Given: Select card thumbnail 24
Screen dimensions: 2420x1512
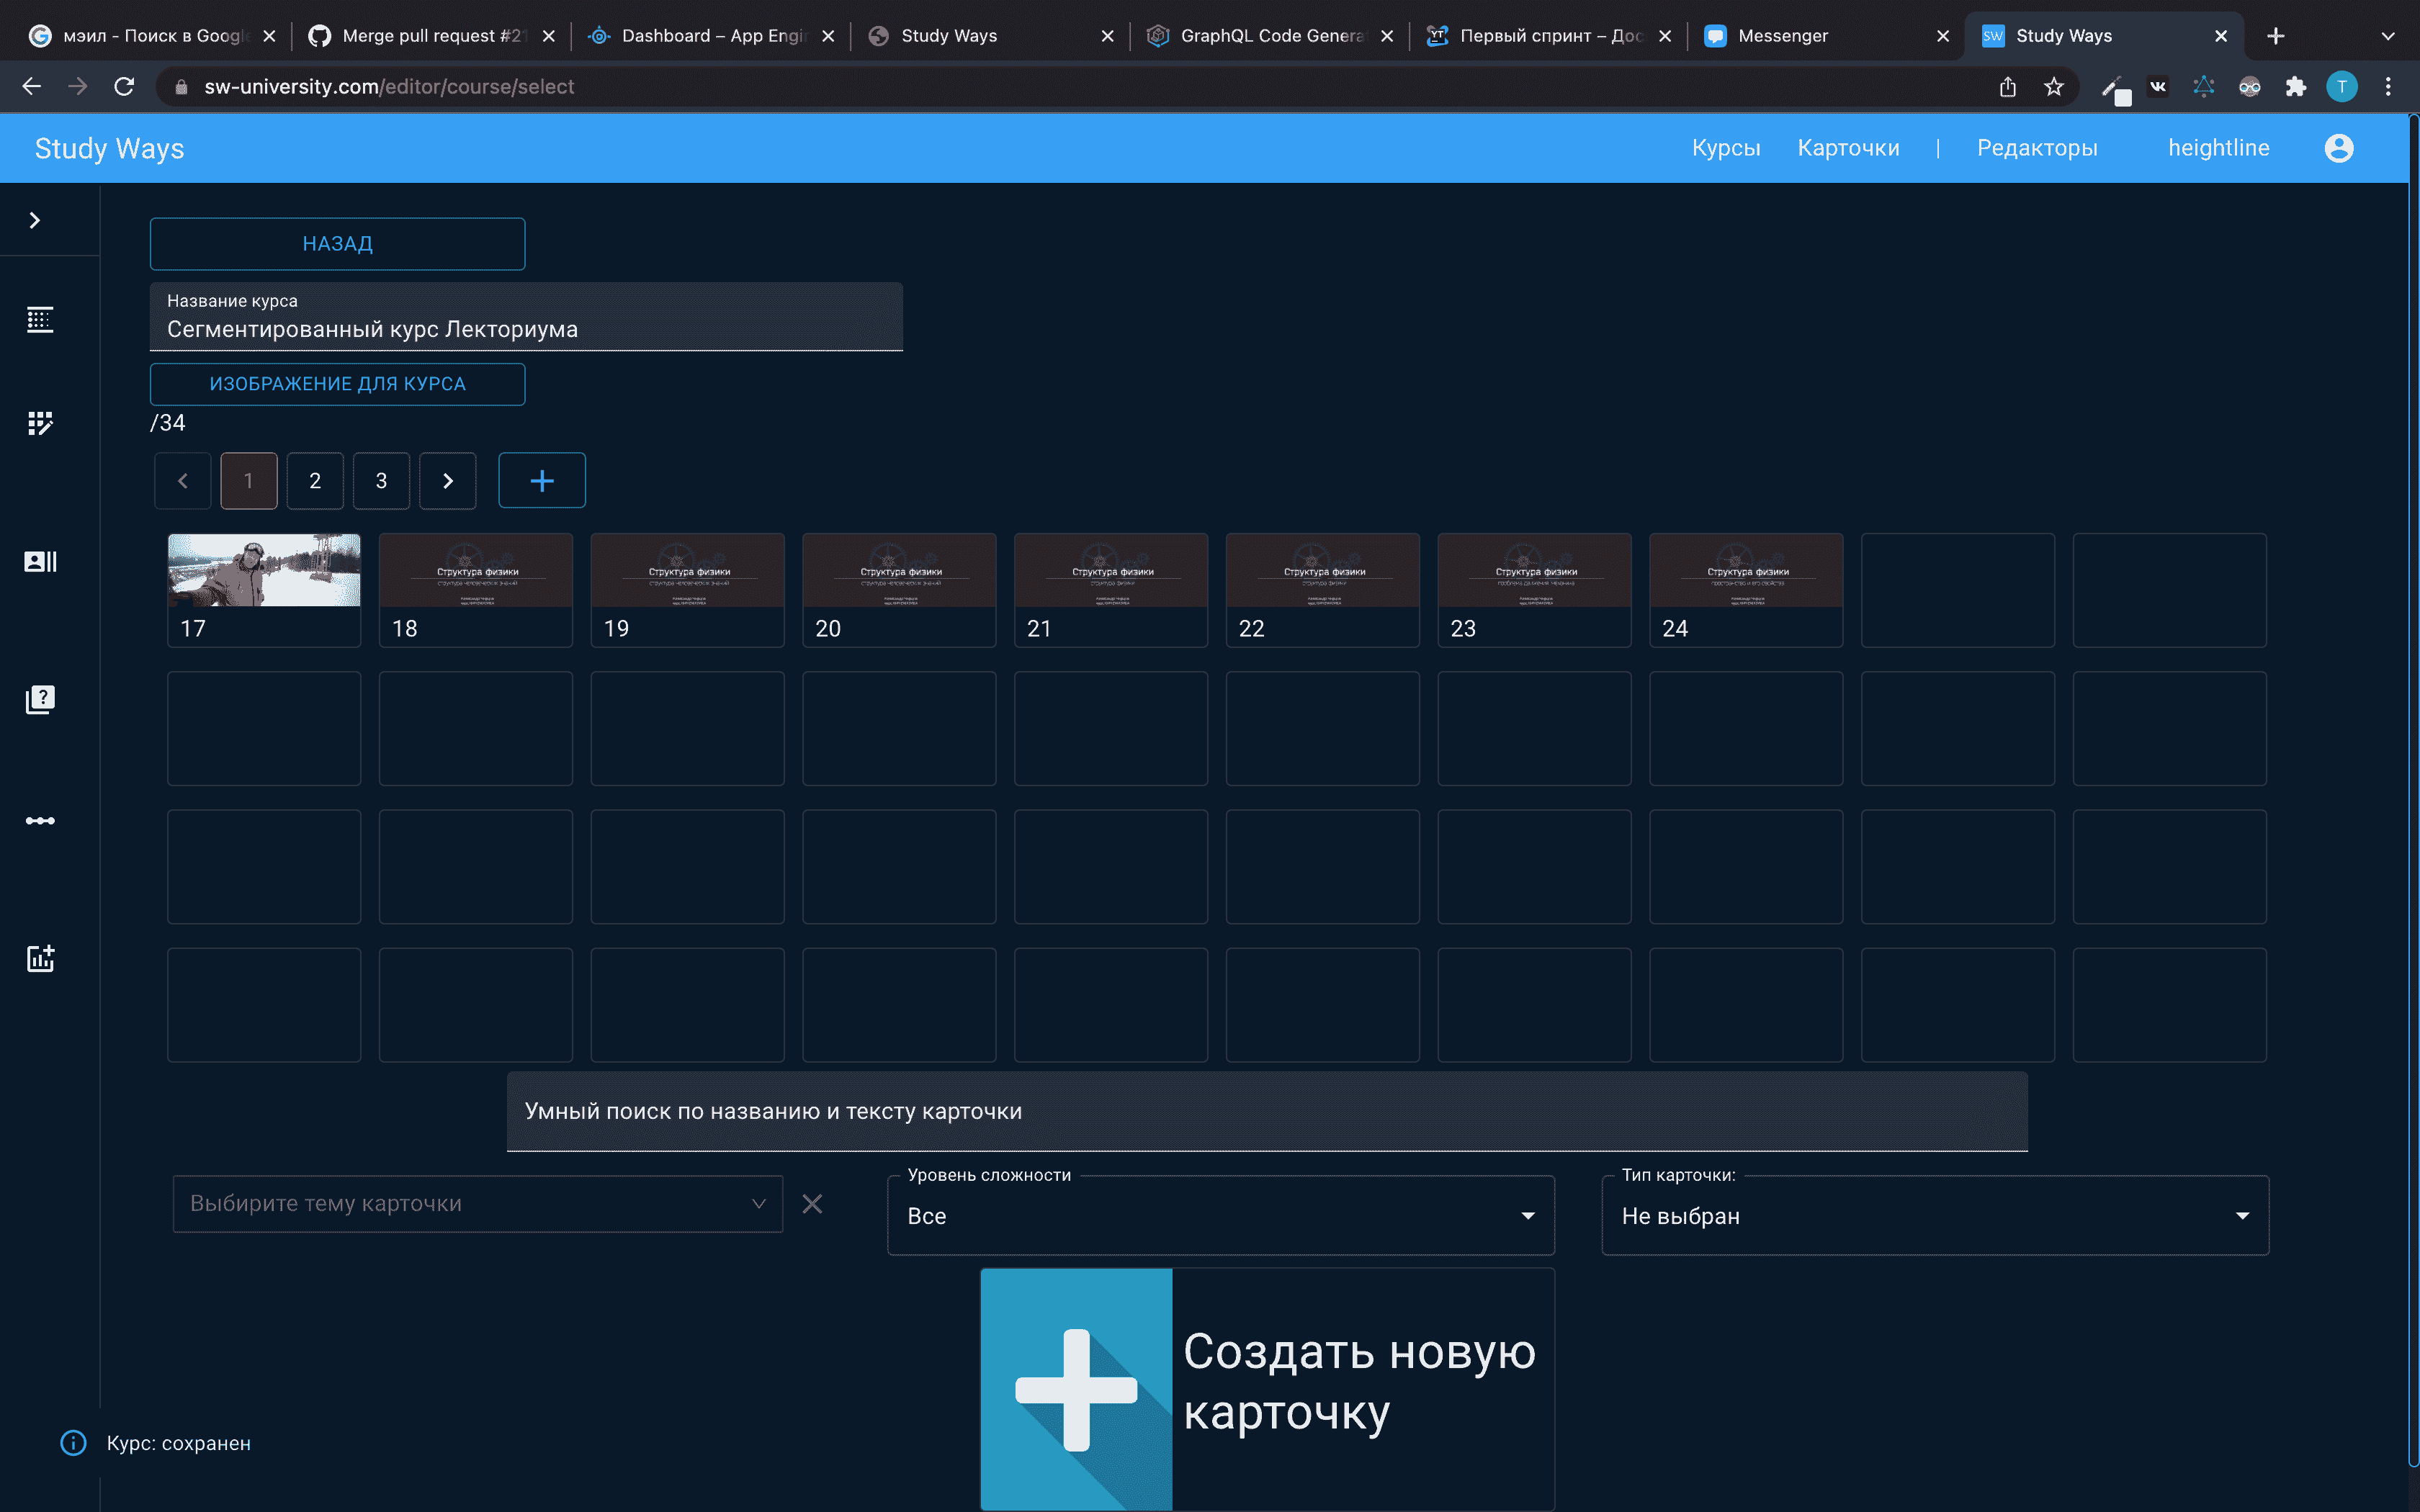Looking at the screenshot, I should pos(1746,590).
